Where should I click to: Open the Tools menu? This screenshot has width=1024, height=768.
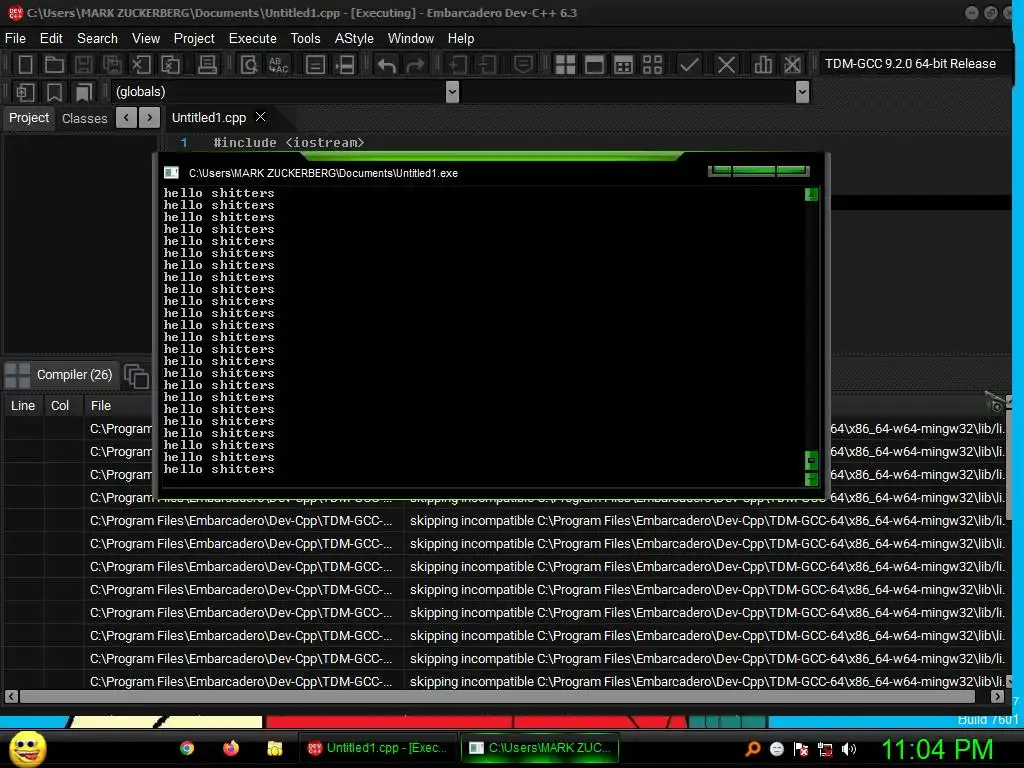pyautogui.click(x=305, y=39)
